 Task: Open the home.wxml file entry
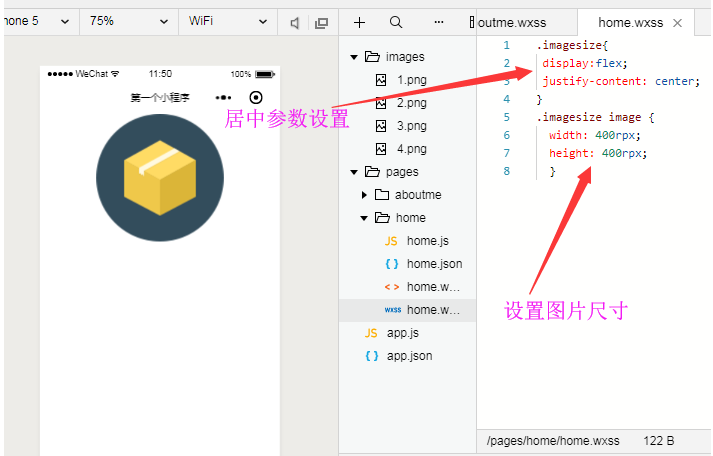coord(433,287)
